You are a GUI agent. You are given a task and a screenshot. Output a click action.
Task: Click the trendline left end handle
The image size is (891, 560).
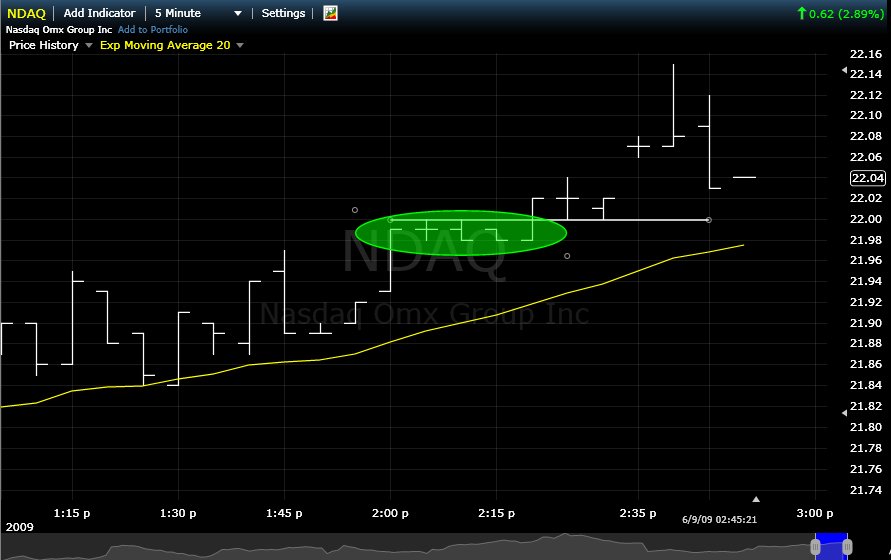[x=390, y=220]
